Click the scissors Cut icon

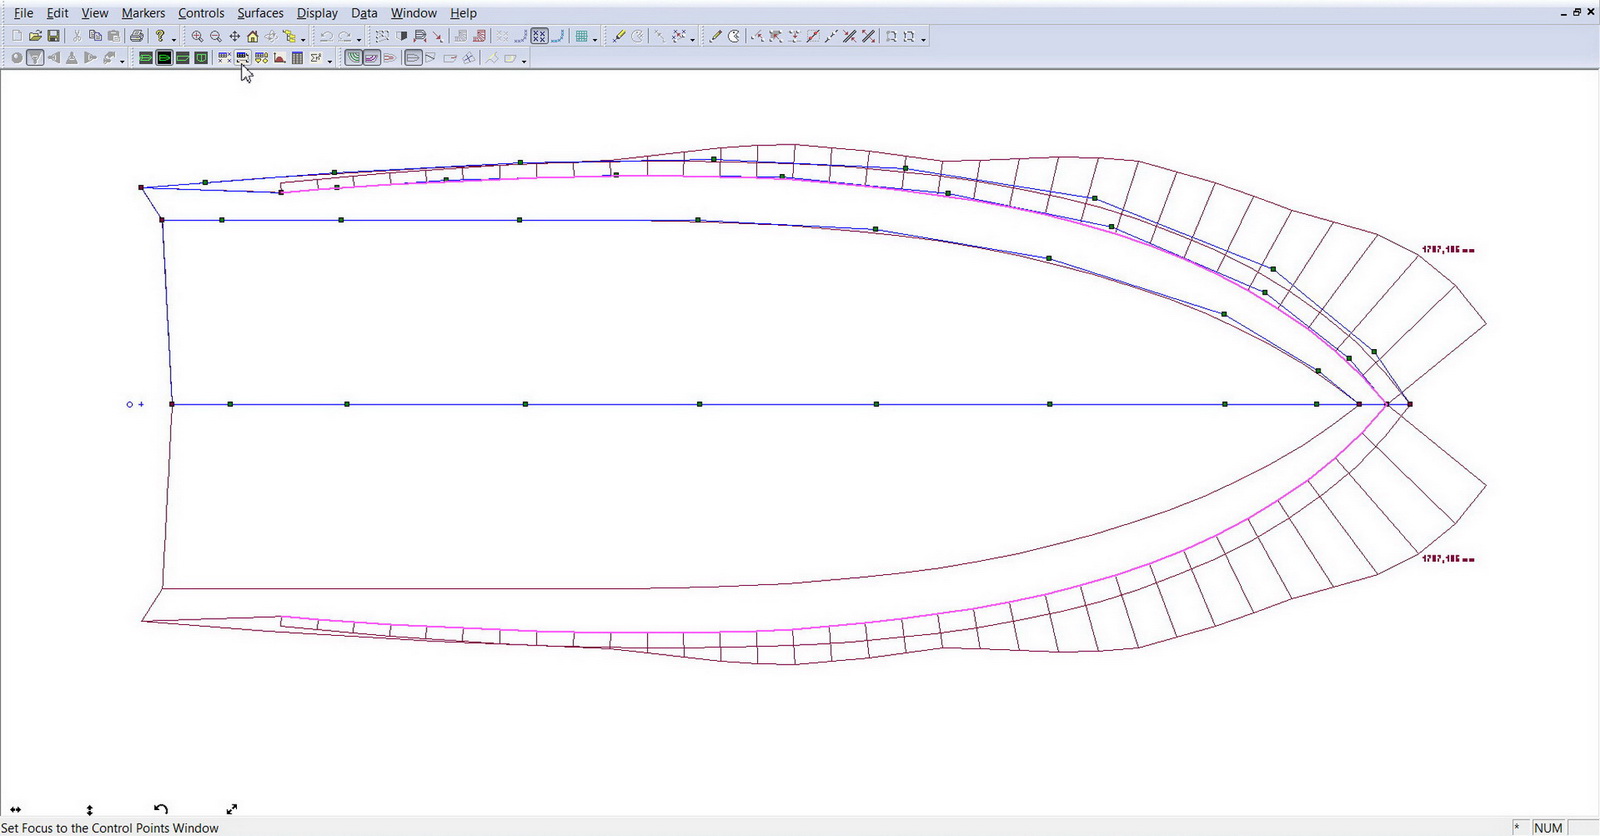(x=77, y=36)
